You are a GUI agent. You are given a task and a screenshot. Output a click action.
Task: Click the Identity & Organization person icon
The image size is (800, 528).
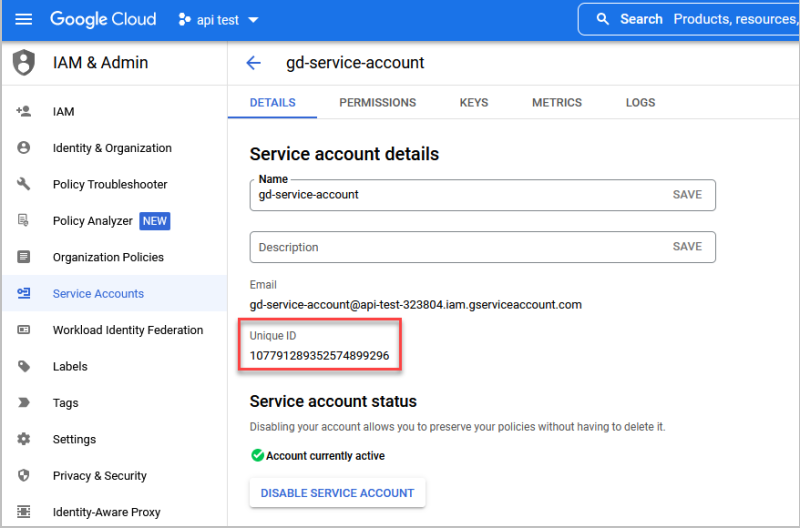(x=23, y=147)
